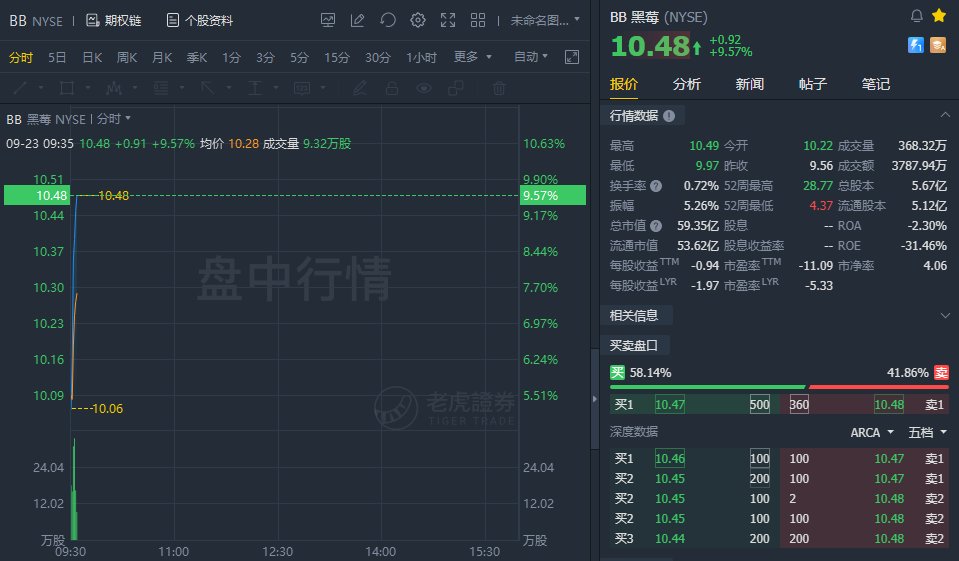This screenshot has width=959, height=561.
Task: Select the 1小时 interval
Action: tap(421, 58)
